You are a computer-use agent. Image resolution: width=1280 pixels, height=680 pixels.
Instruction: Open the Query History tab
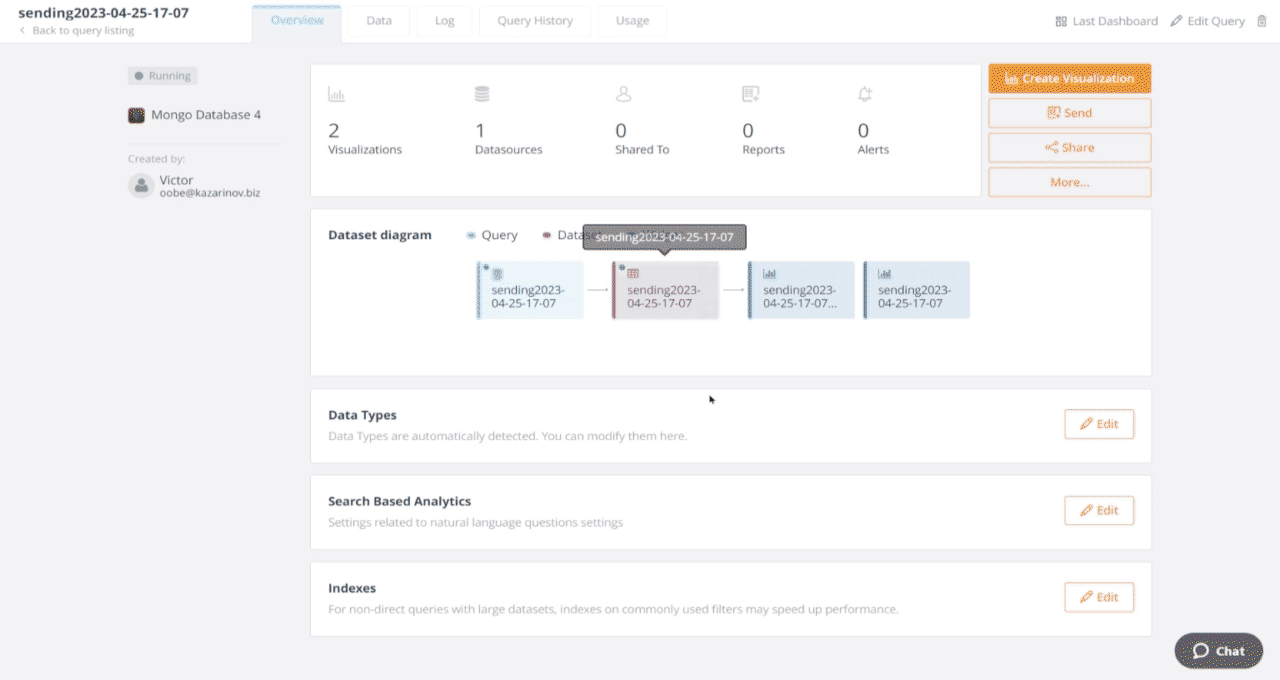click(x=535, y=21)
